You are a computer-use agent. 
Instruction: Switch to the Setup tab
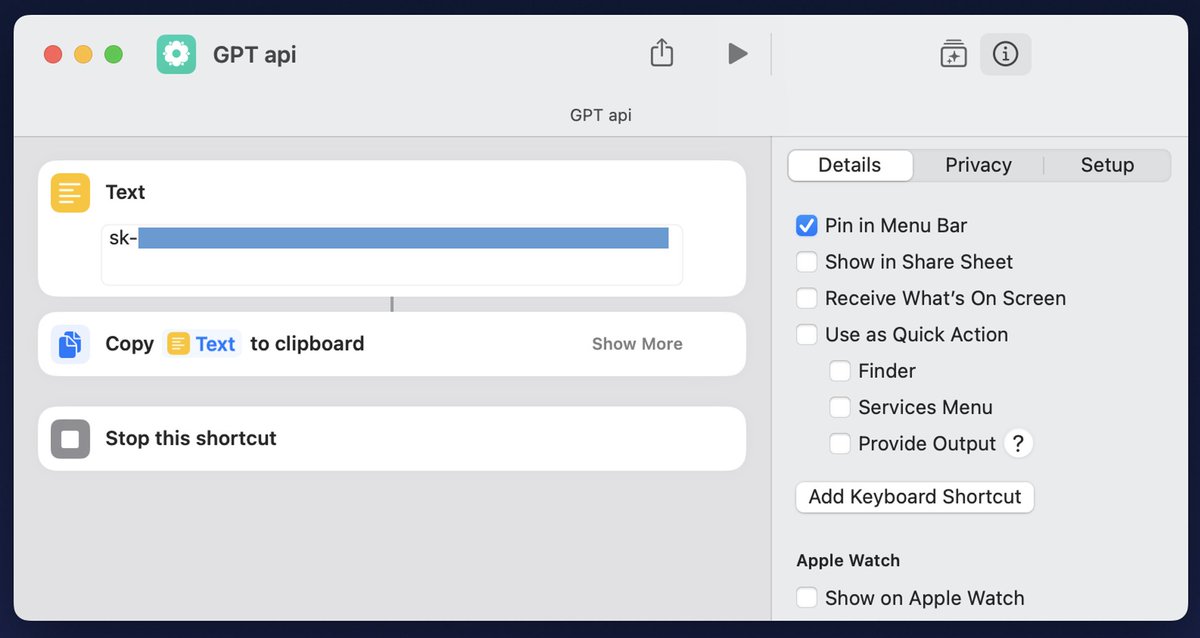coord(1107,165)
